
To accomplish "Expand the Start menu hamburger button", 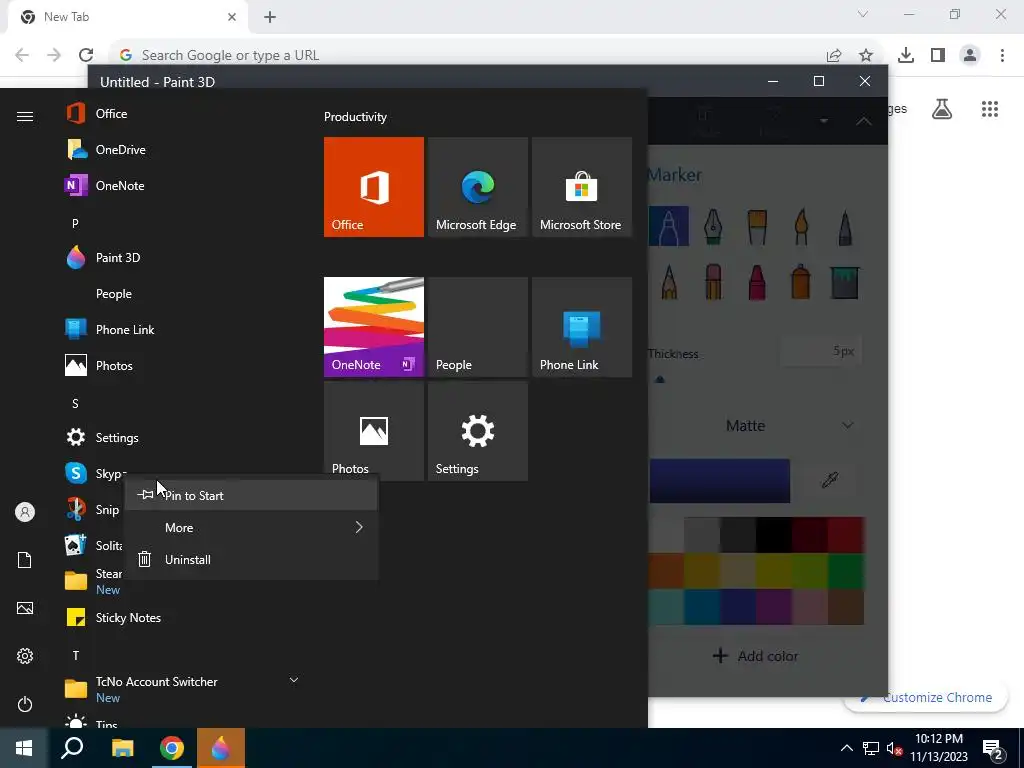I will tap(25, 116).
